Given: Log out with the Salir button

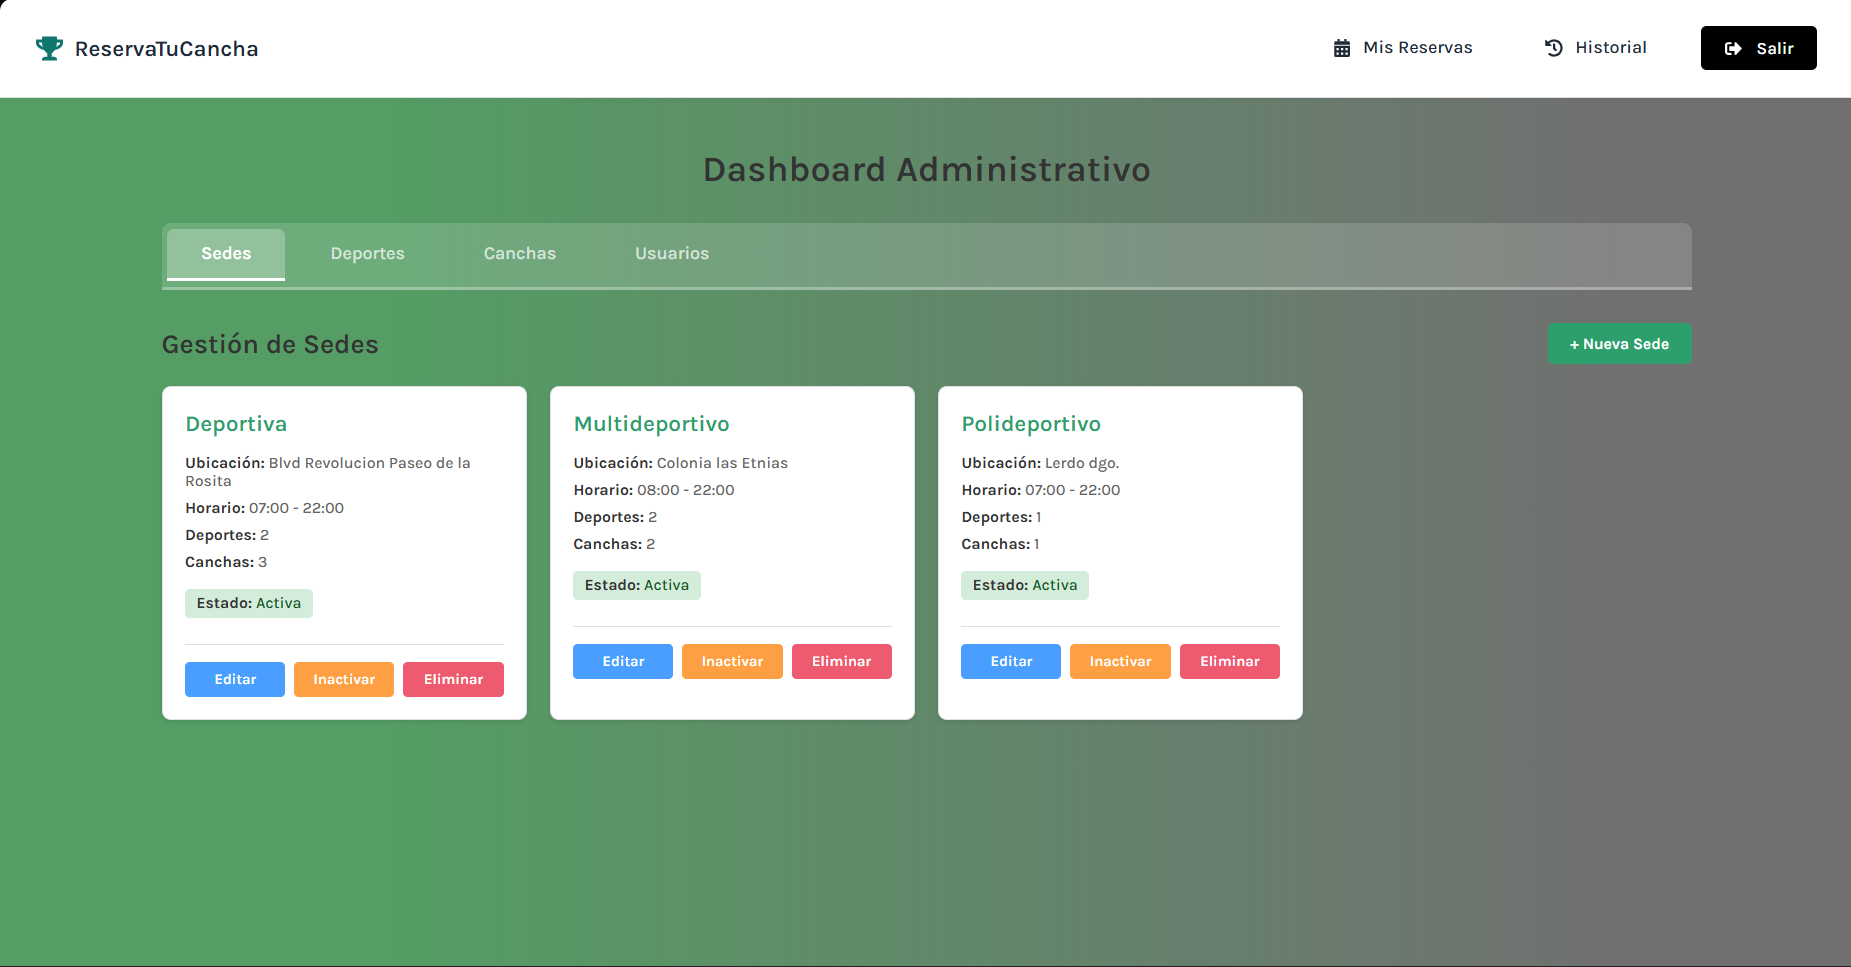Looking at the screenshot, I should [1758, 48].
